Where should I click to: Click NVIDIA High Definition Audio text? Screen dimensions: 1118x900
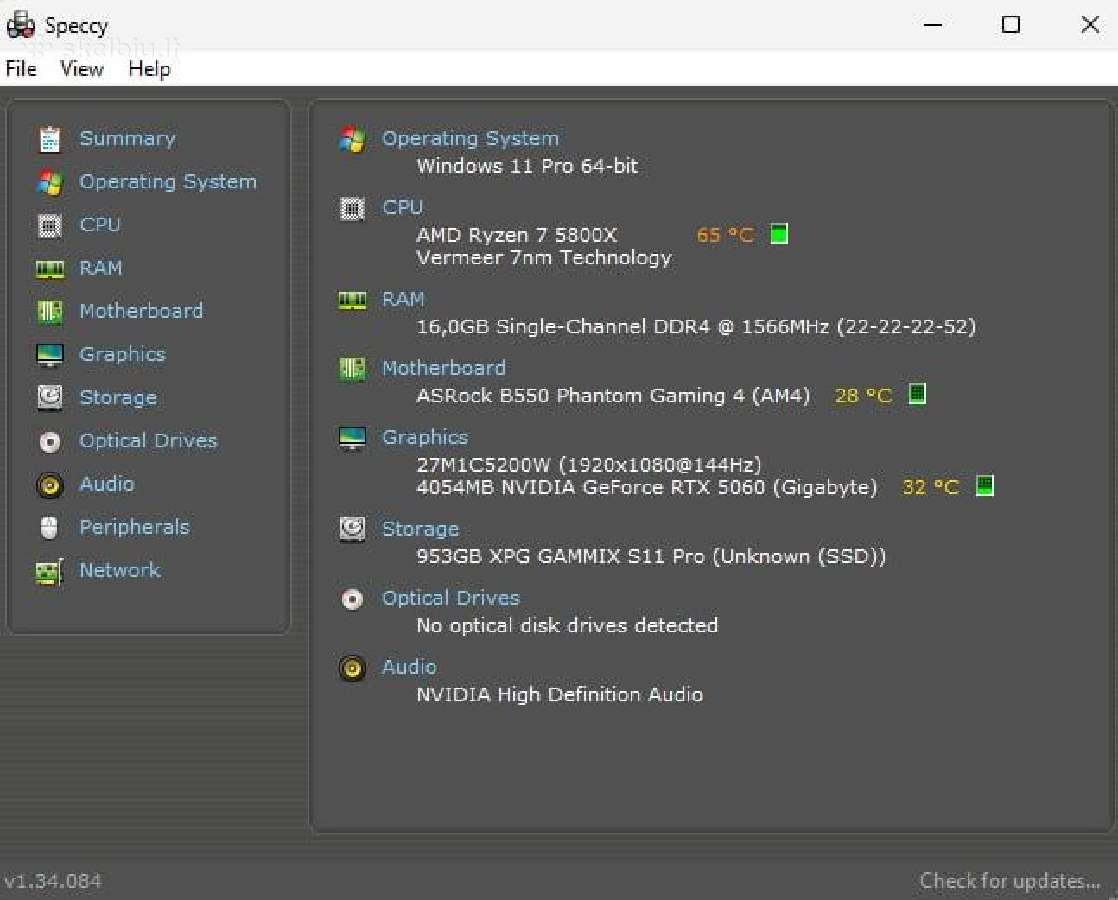pyautogui.click(x=560, y=695)
